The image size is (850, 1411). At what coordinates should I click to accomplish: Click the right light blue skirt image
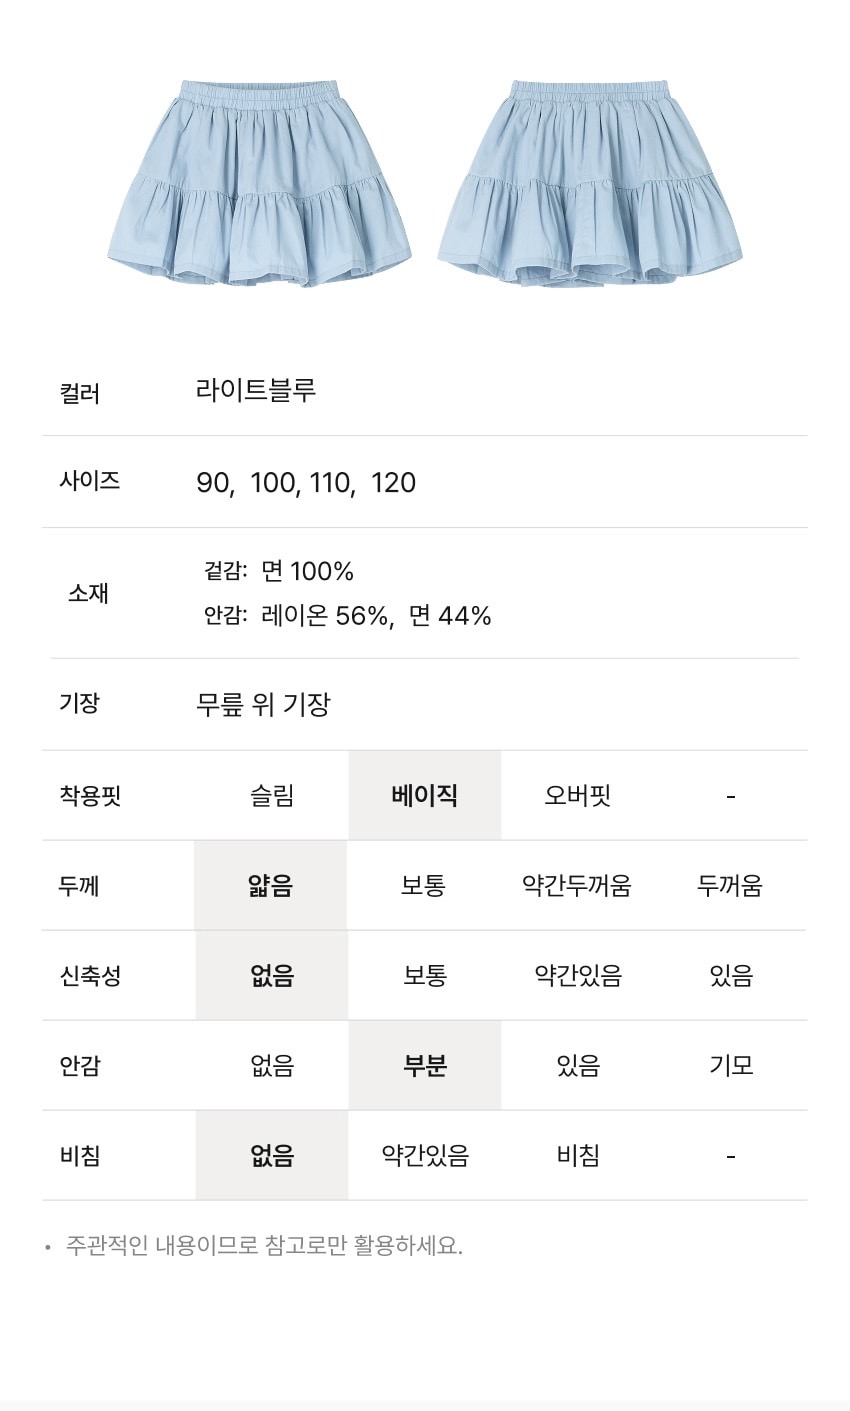(590, 183)
